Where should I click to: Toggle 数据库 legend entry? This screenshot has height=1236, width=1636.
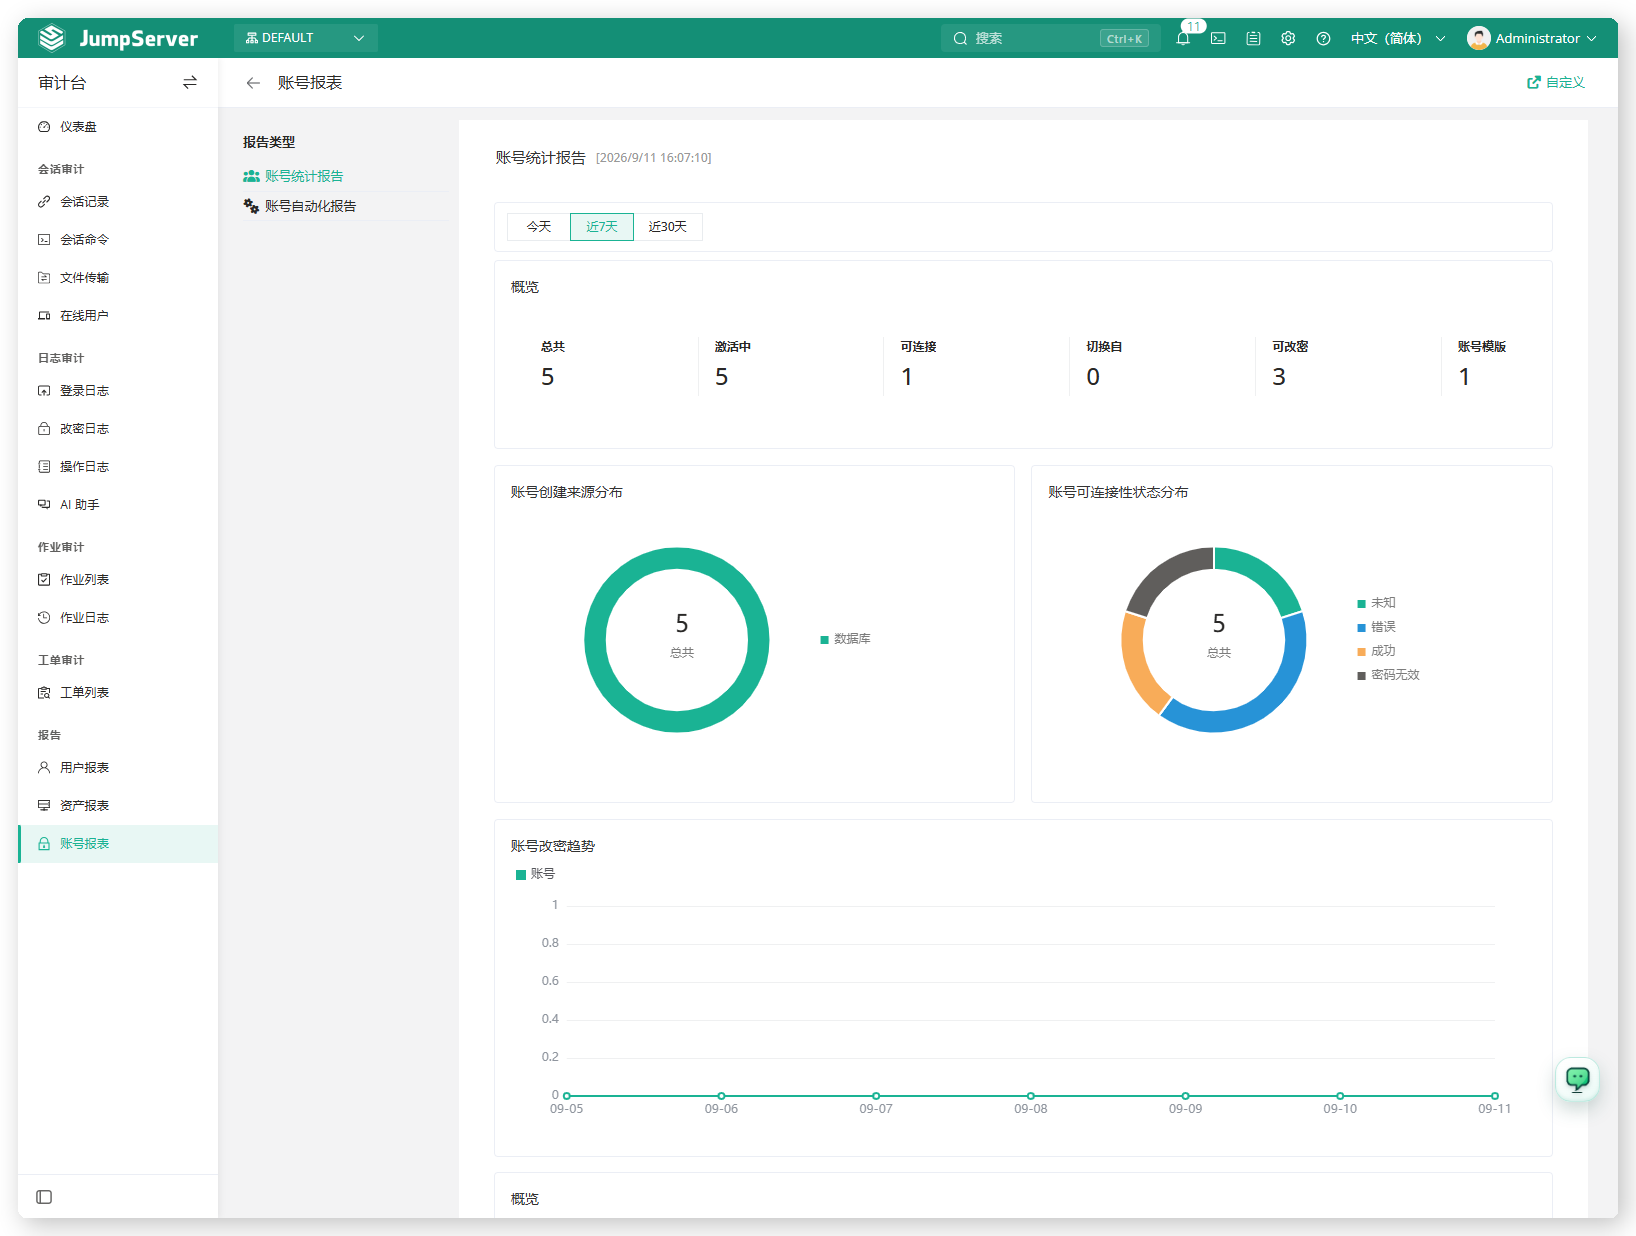(x=845, y=639)
